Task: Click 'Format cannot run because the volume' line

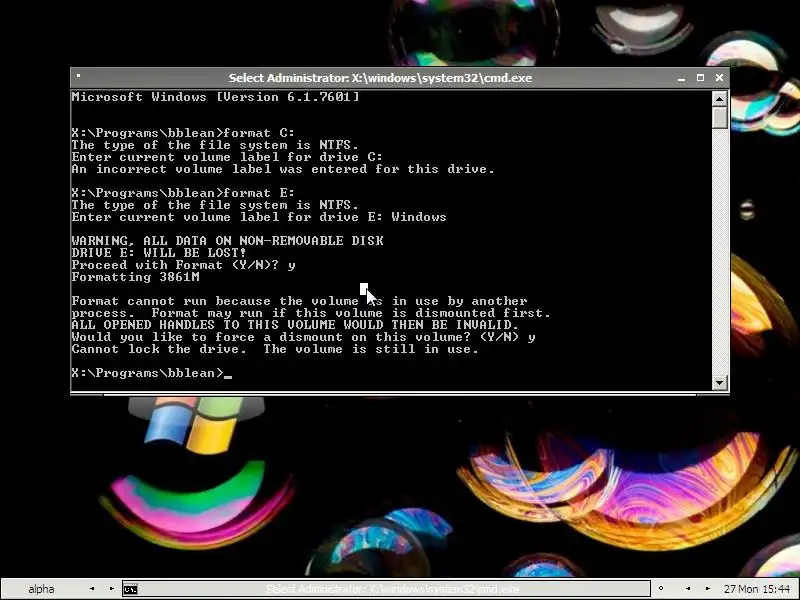Action: point(299,301)
